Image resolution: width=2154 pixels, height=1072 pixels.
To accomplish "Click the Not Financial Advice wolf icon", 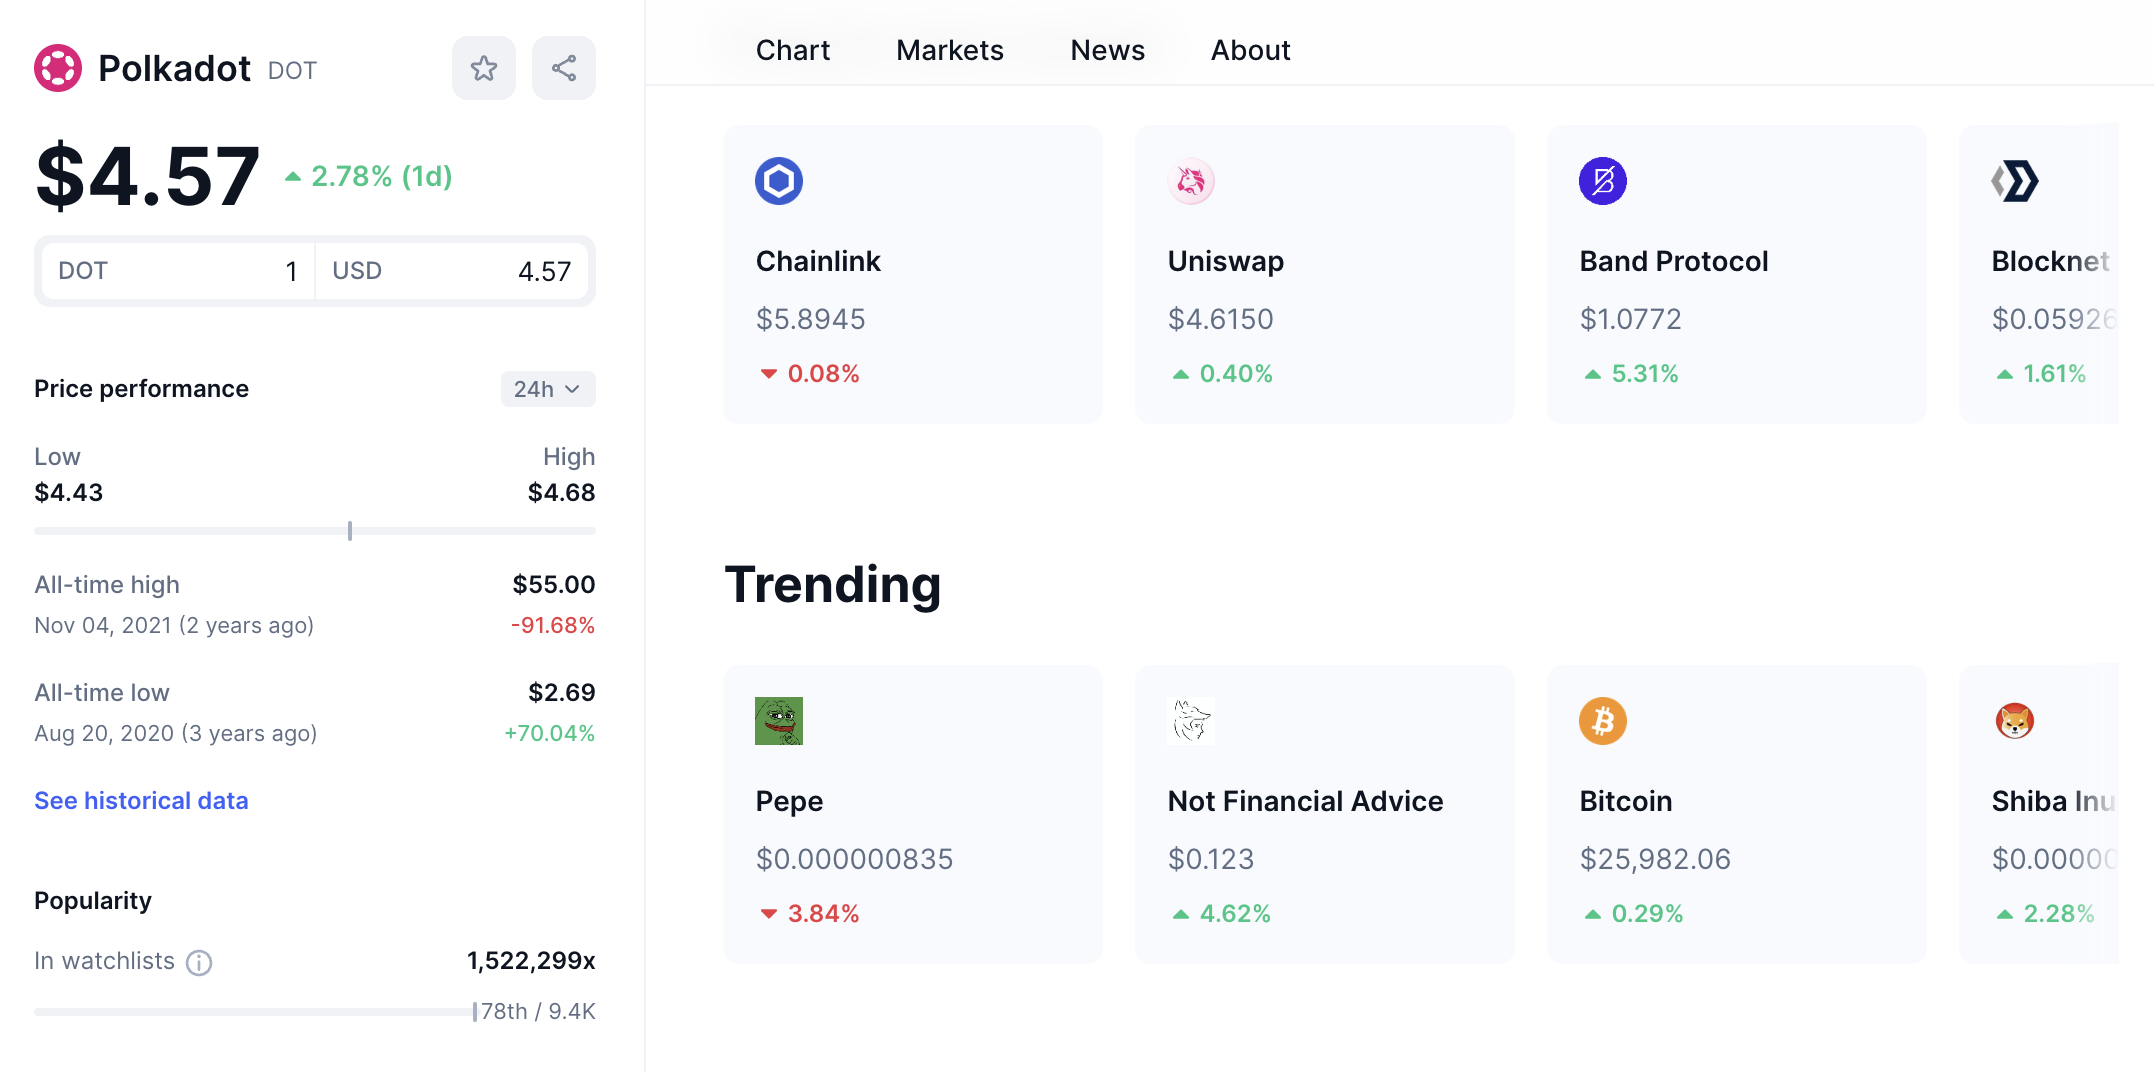I will (1191, 721).
